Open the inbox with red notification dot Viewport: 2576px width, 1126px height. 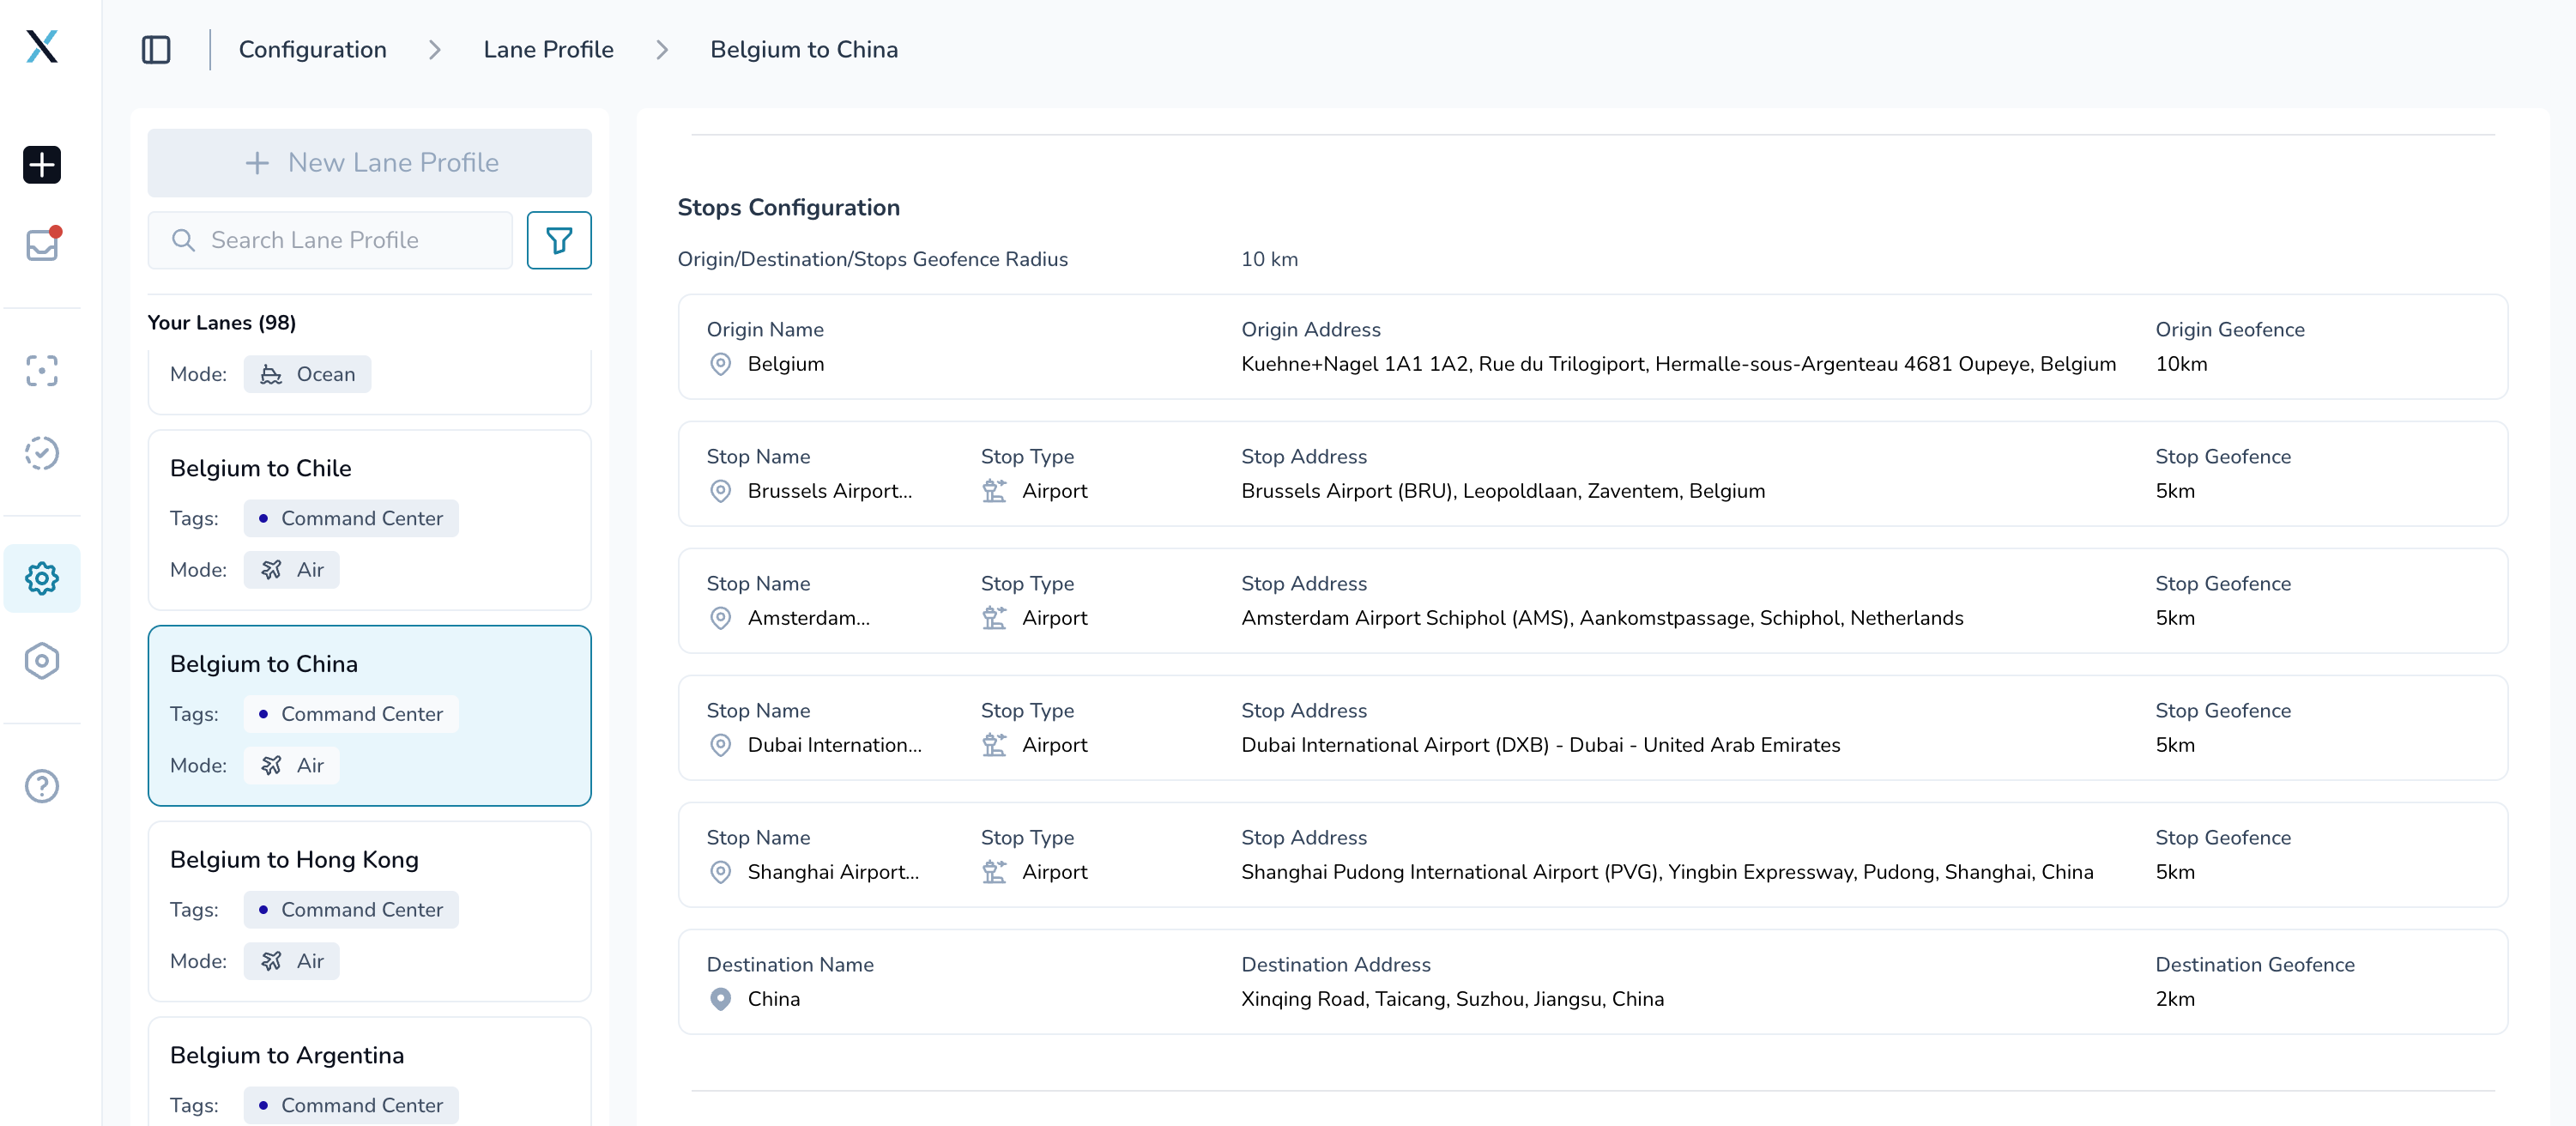42,244
